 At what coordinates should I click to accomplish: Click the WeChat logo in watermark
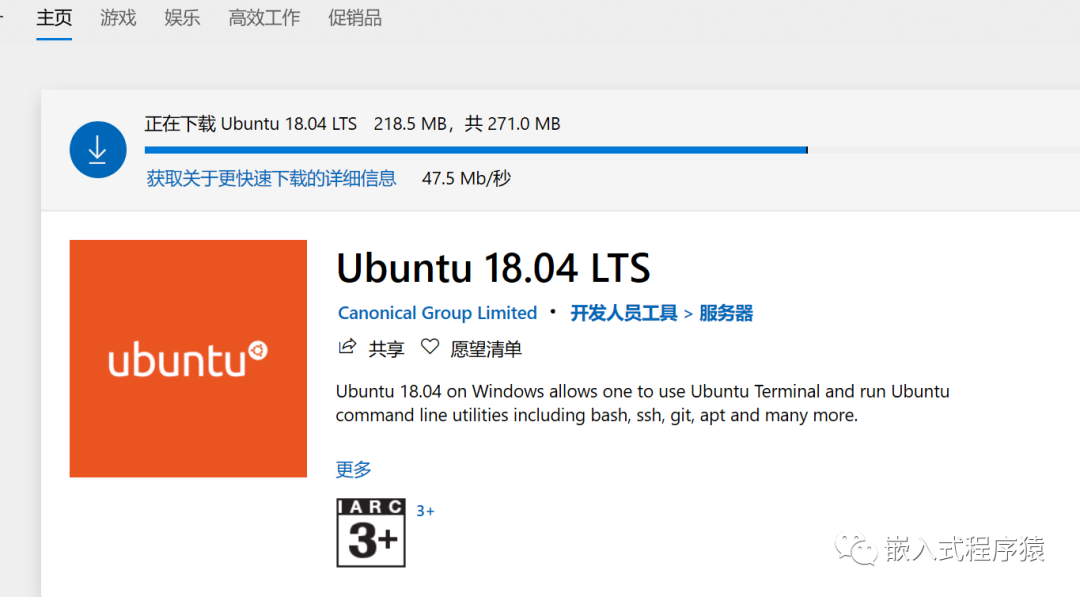(855, 549)
